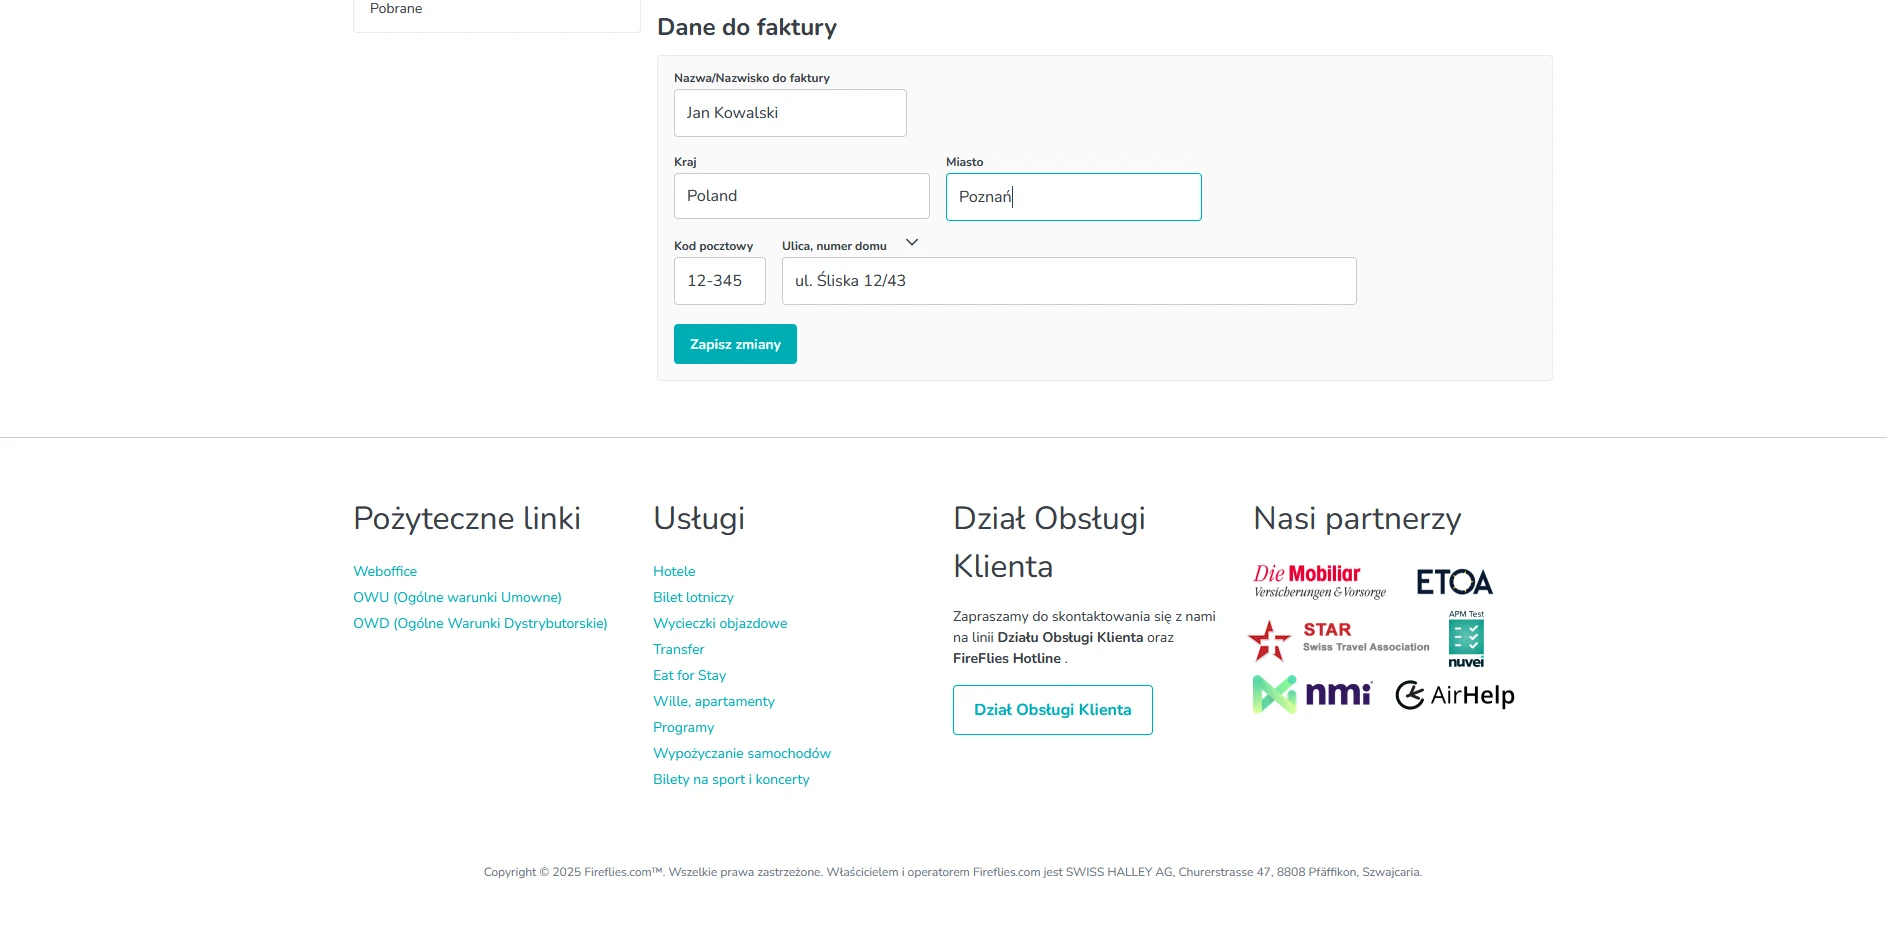This screenshot has height=928, width=1887.
Task: Open the Kraj field showing Poland
Action: tap(801, 196)
